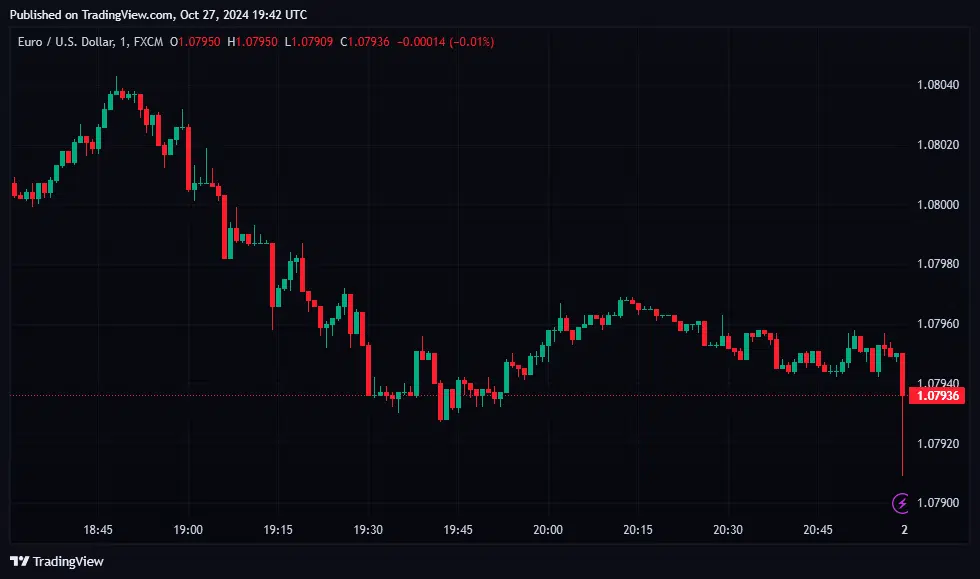This screenshot has height=579, width=980.
Task: Click the low value L1.07909
Action: 309,42
